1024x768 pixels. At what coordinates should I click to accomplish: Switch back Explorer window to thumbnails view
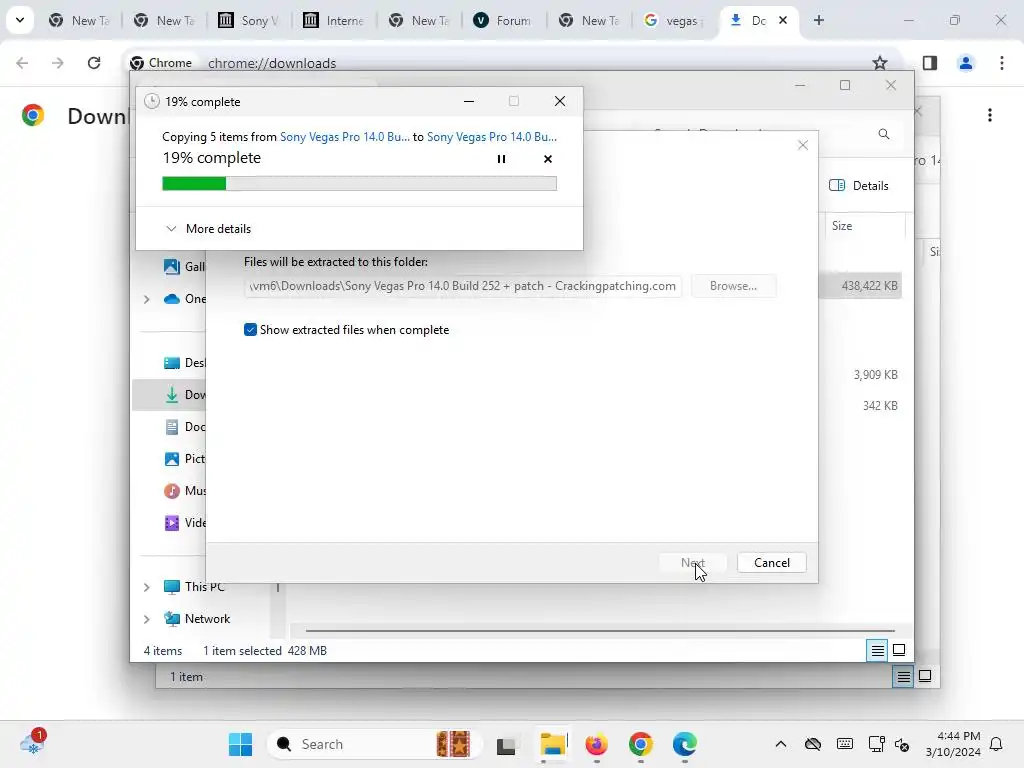pos(925,677)
